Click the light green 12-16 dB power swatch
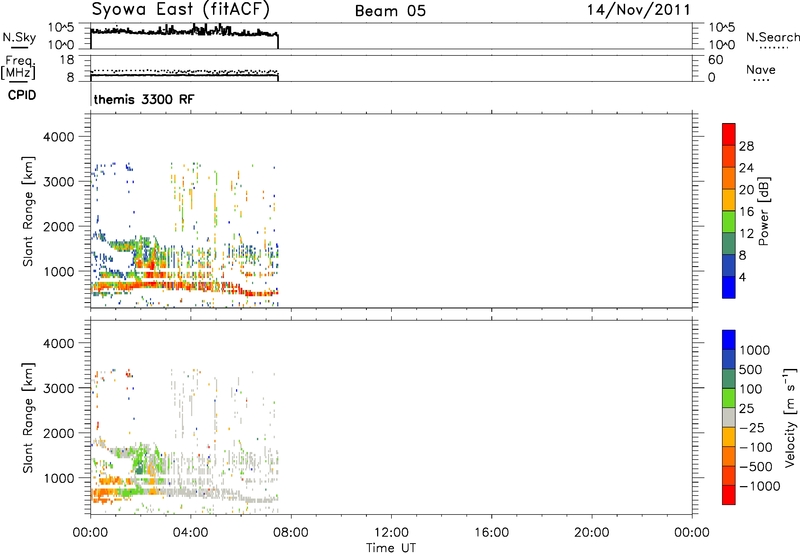The width and height of the screenshot is (800, 554). pyautogui.click(x=729, y=221)
